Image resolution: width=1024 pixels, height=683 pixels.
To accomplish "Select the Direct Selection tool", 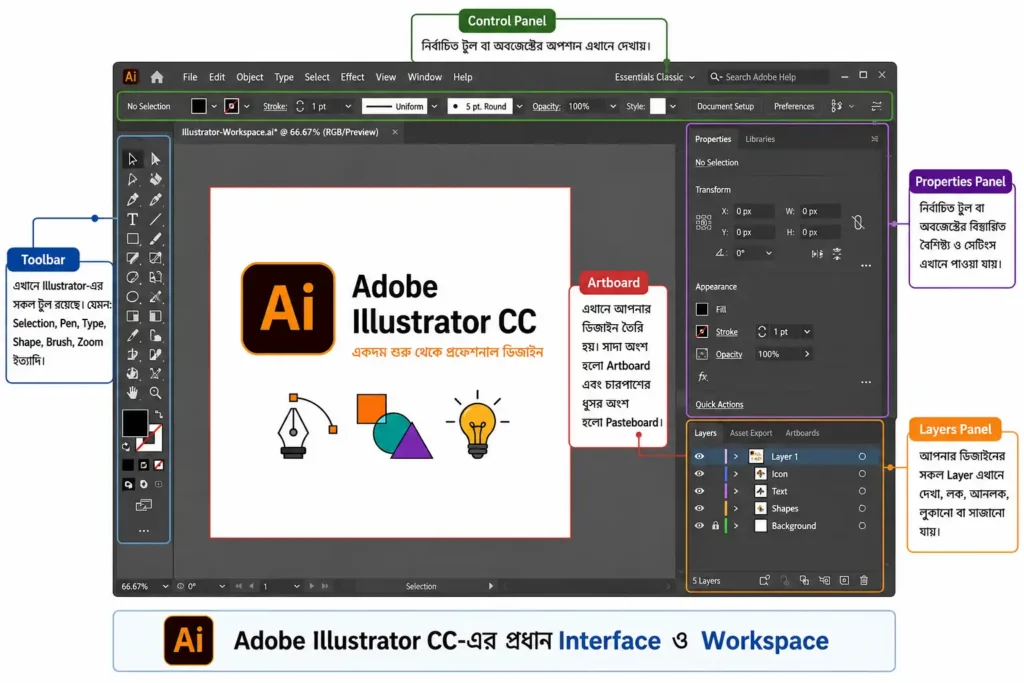I will (155, 159).
